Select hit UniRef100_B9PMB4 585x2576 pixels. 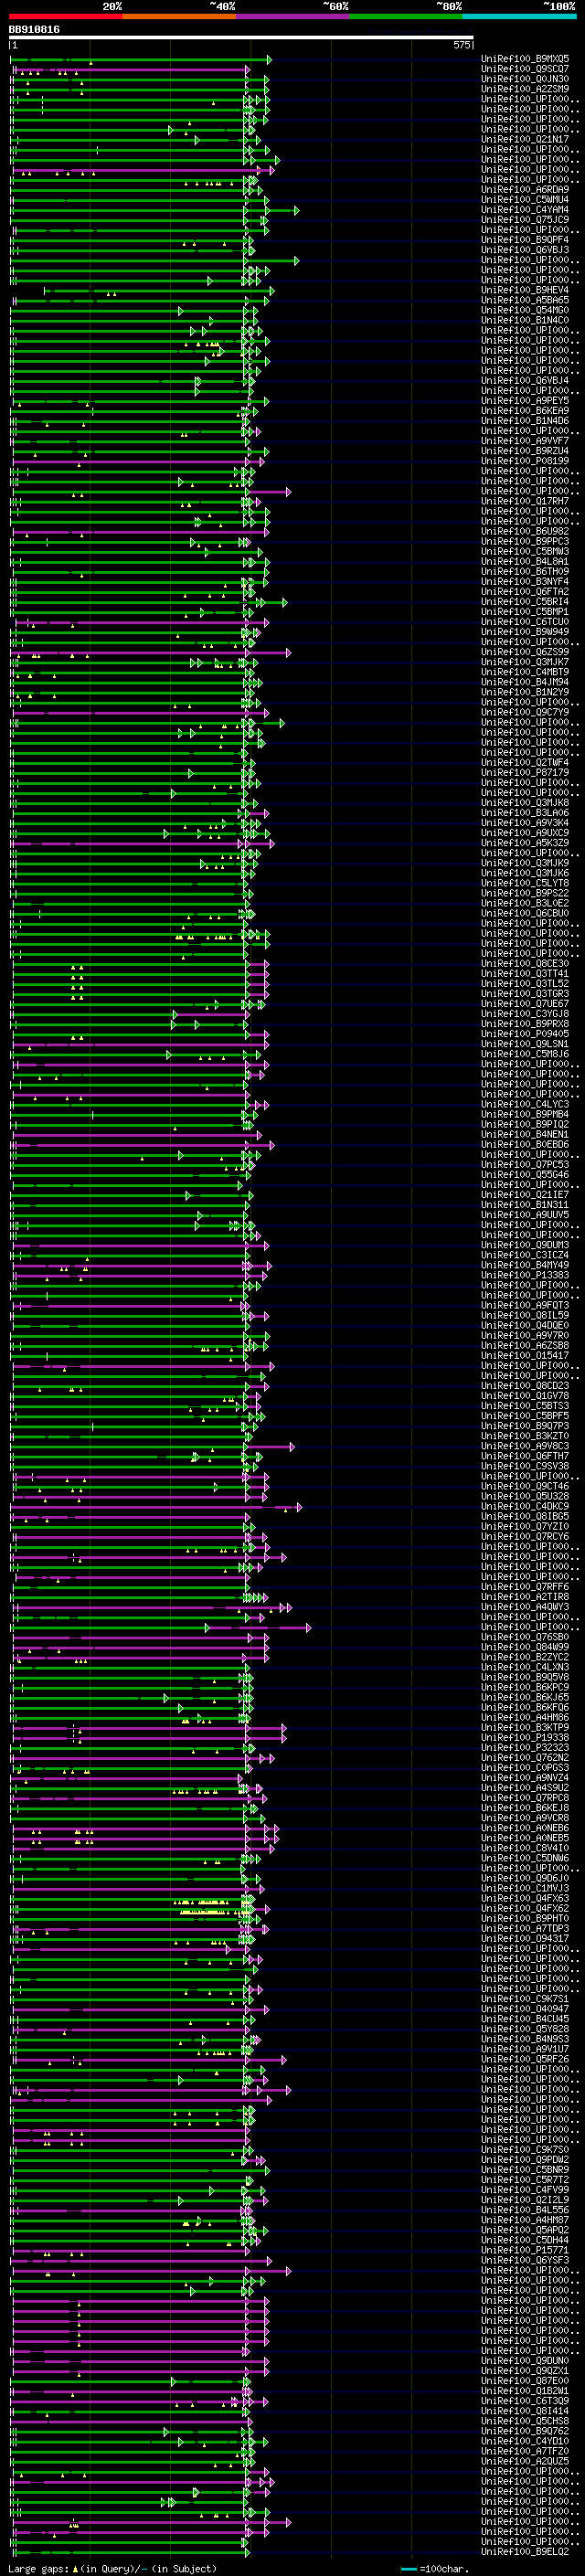coord(525,1115)
